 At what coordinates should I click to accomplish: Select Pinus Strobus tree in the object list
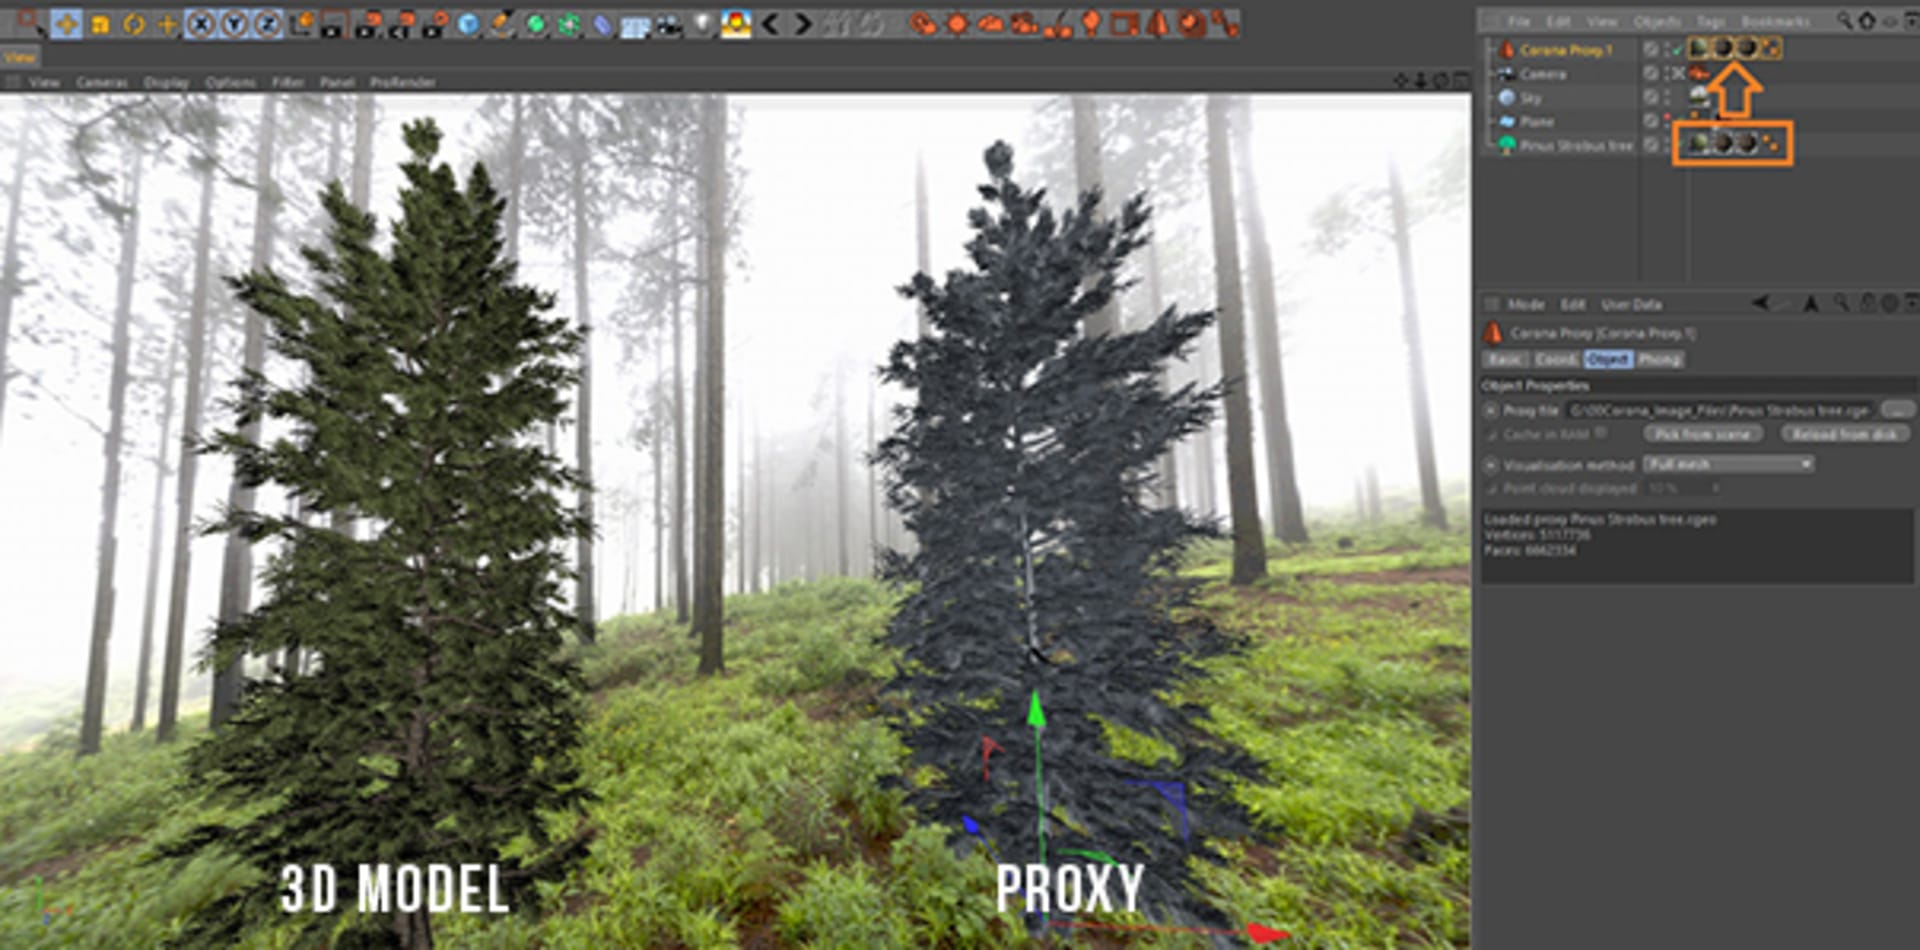click(x=1576, y=146)
